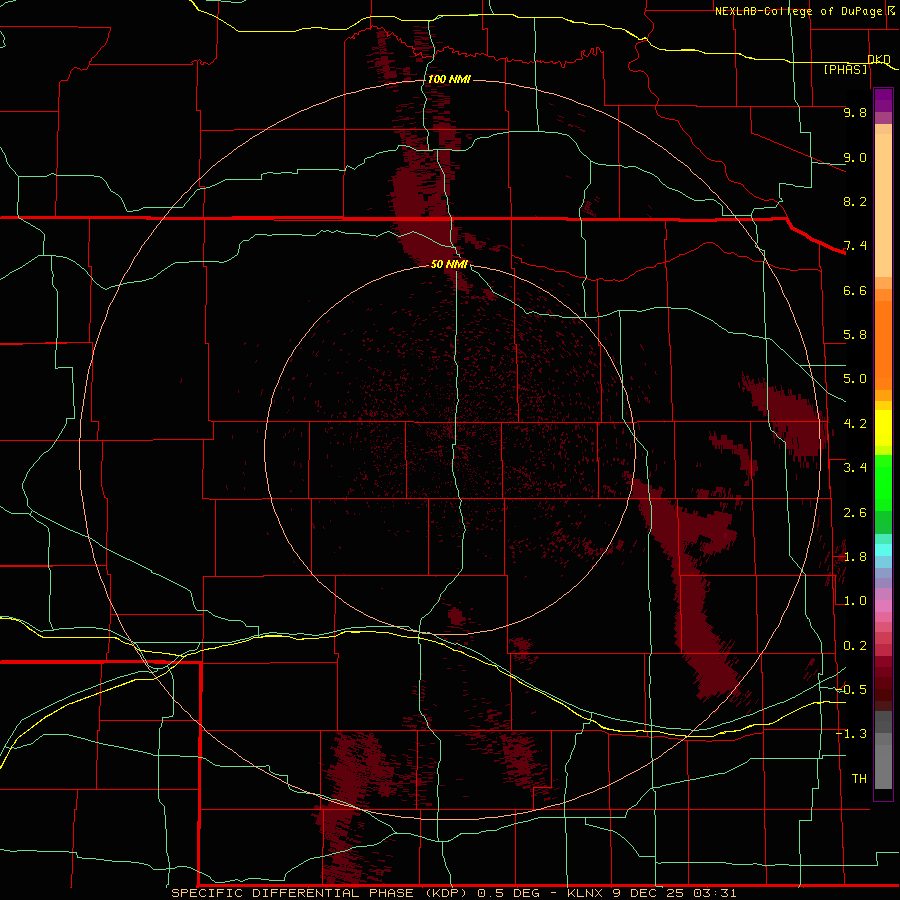The width and height of the screenshot is (900, 900).
Task: Click the 3.4 scale value
Action: (855, 468)
